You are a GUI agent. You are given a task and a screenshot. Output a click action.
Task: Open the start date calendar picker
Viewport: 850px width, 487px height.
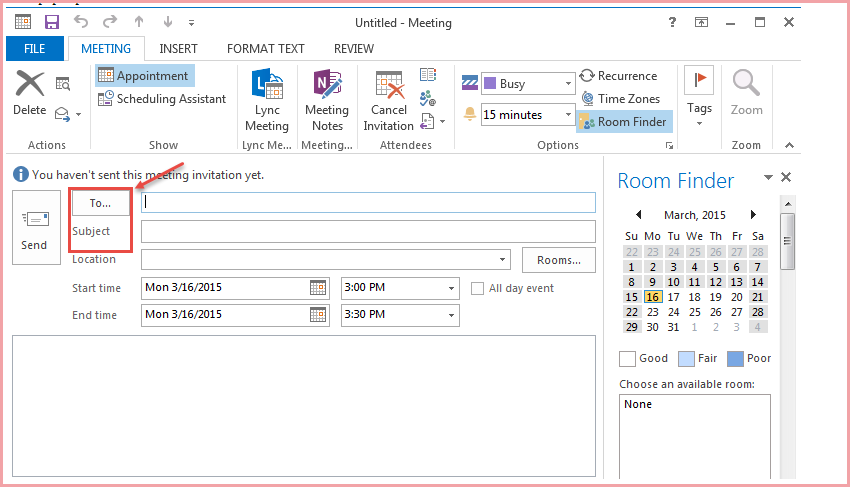coord(318,287)
